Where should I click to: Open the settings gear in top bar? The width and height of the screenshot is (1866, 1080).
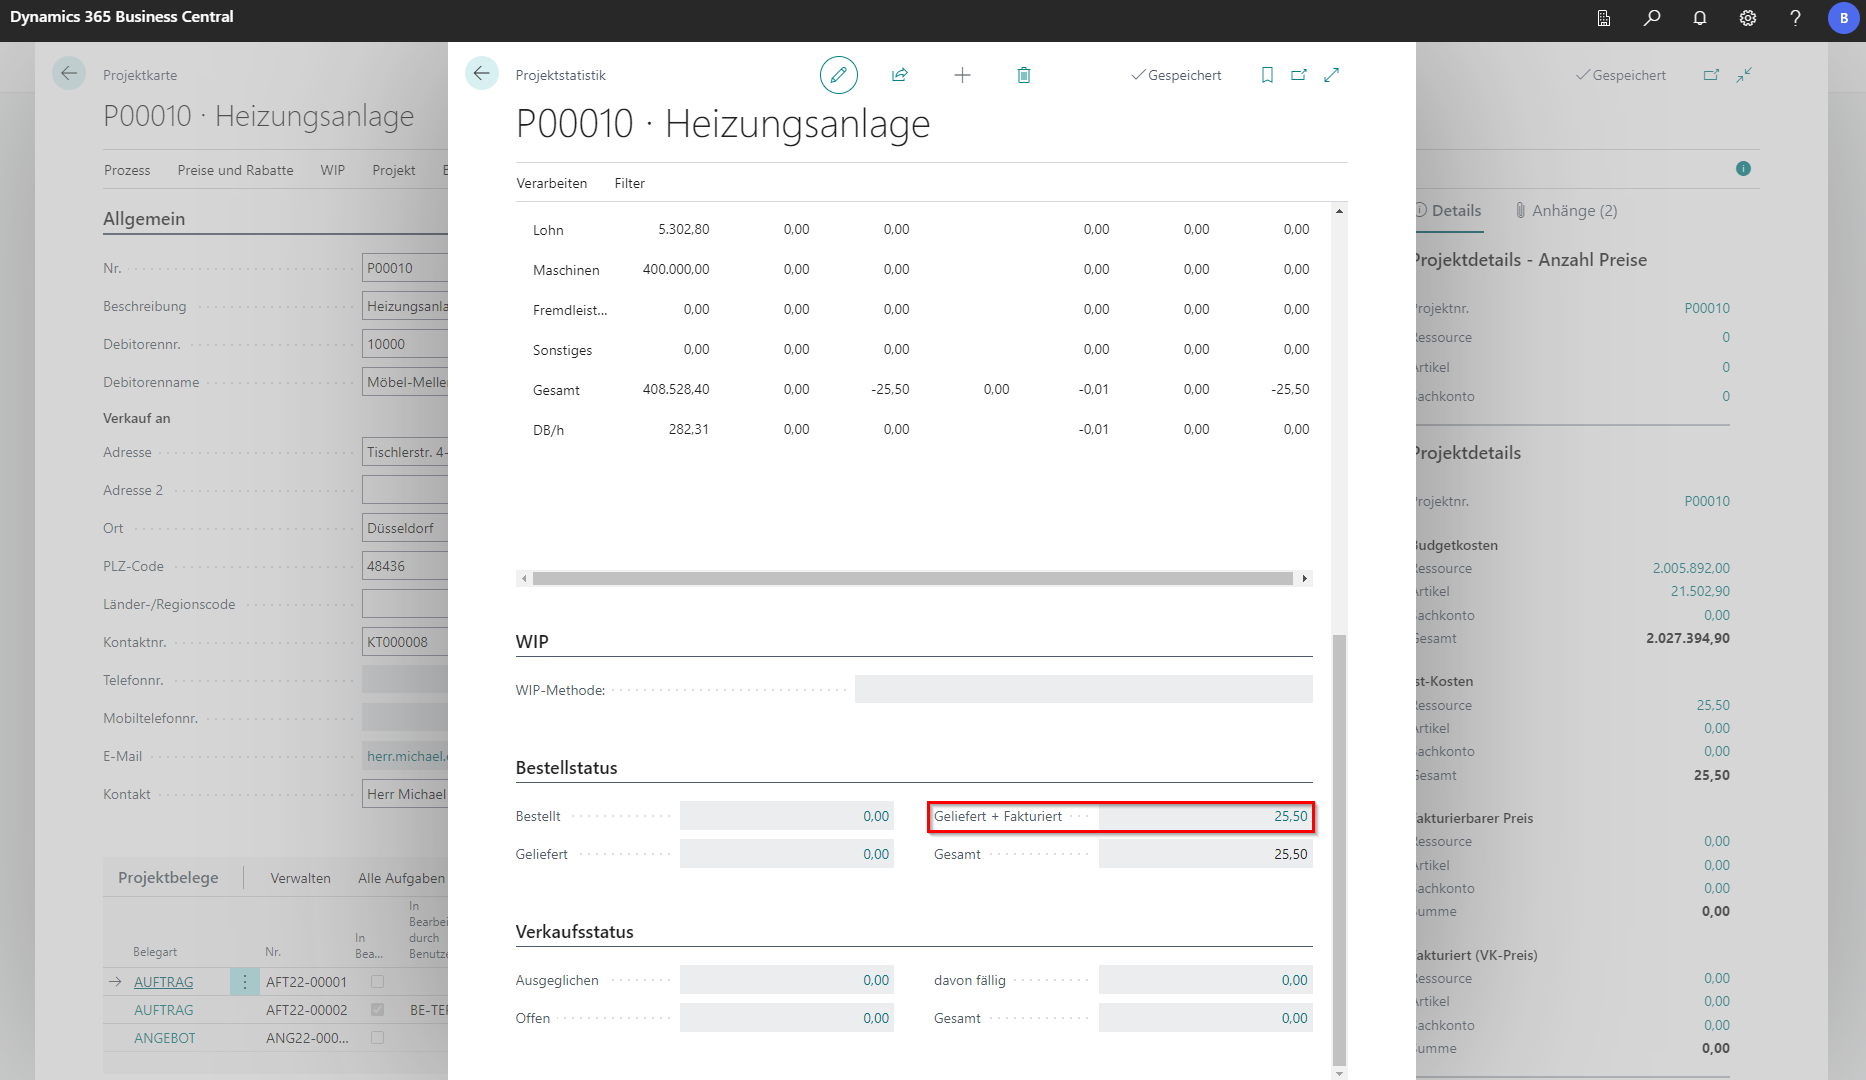(x=1747, y=18)
